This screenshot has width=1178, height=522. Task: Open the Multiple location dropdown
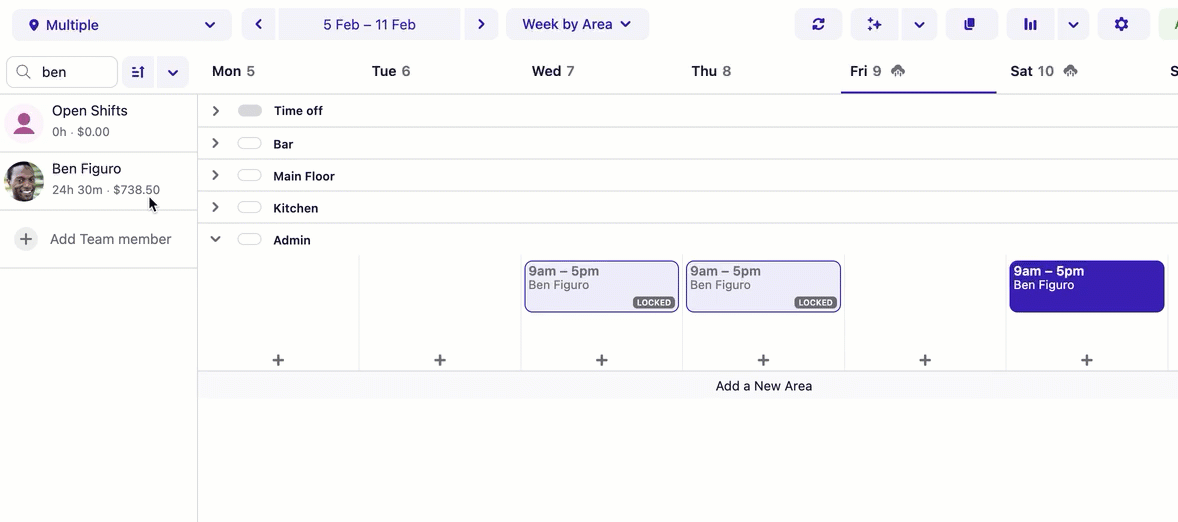[122, 25]
